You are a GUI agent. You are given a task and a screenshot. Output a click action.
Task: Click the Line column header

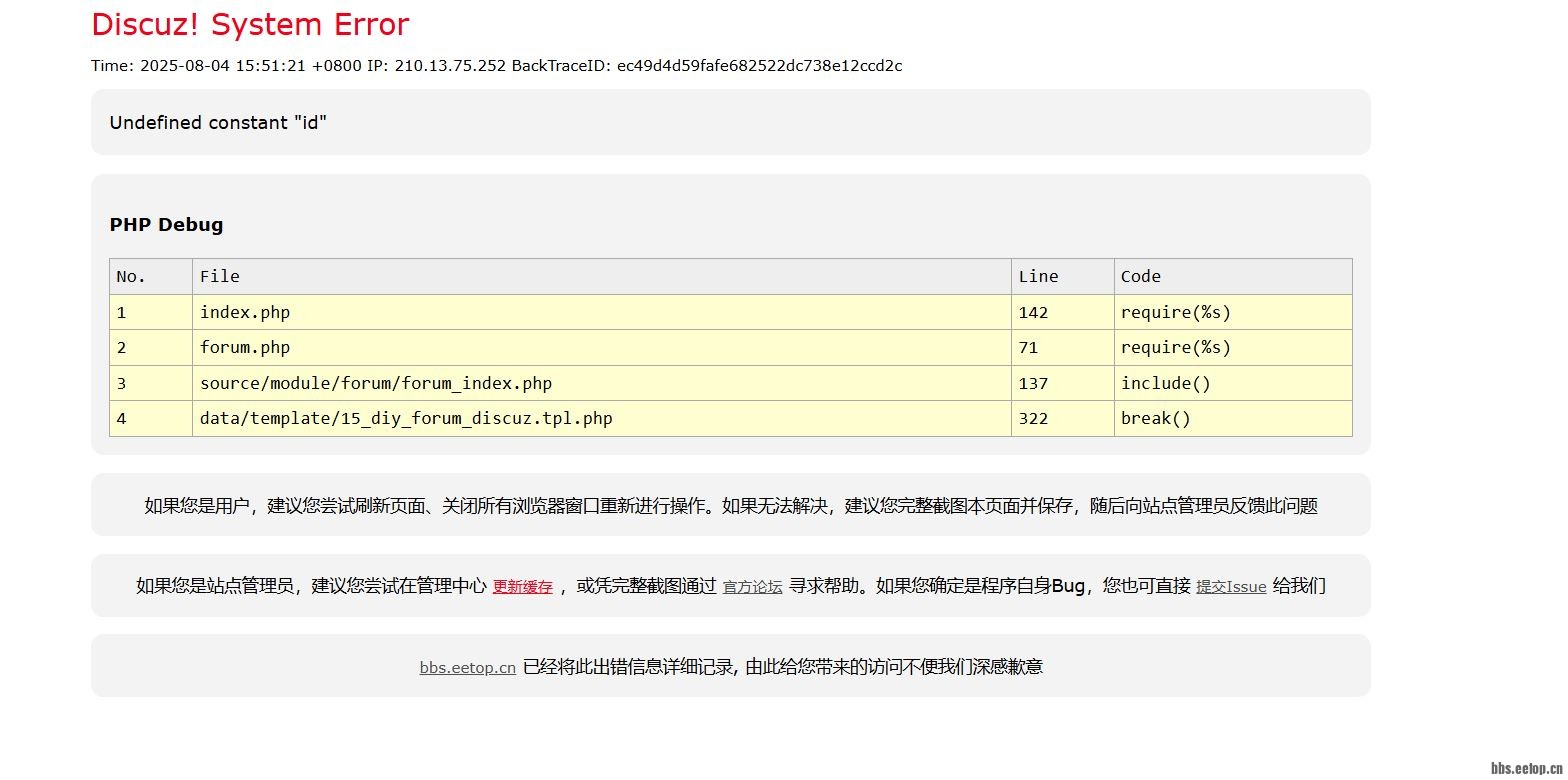click(x=1063, y=276)
